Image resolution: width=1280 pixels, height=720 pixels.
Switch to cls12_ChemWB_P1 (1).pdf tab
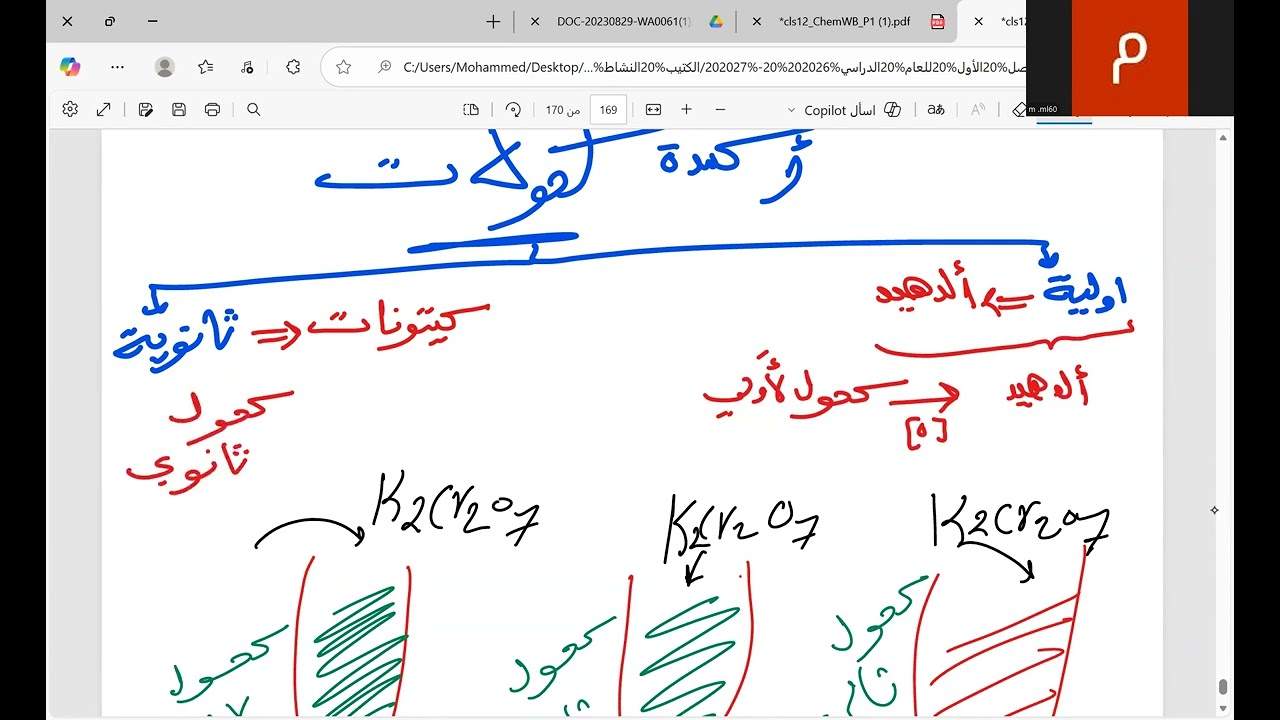845,21
